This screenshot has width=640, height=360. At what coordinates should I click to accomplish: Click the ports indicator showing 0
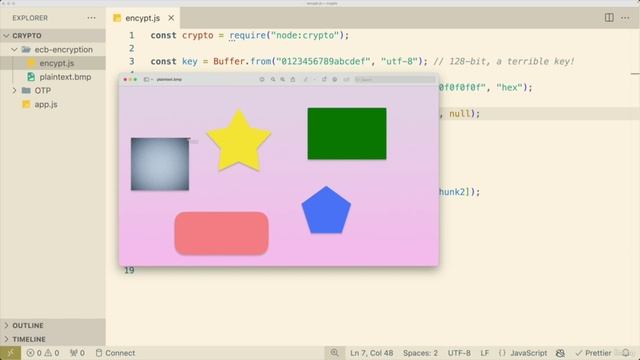tap(77, 353)
